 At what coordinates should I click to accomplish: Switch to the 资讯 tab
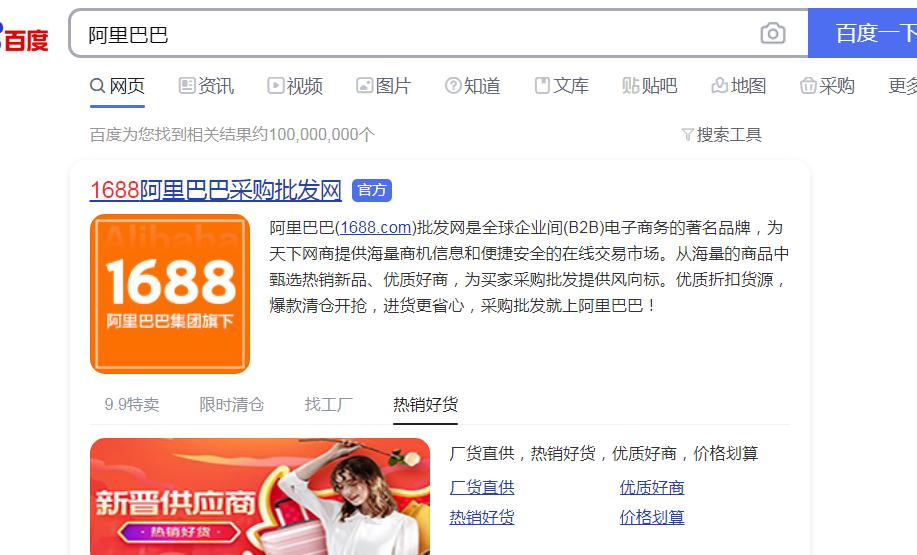206,86
